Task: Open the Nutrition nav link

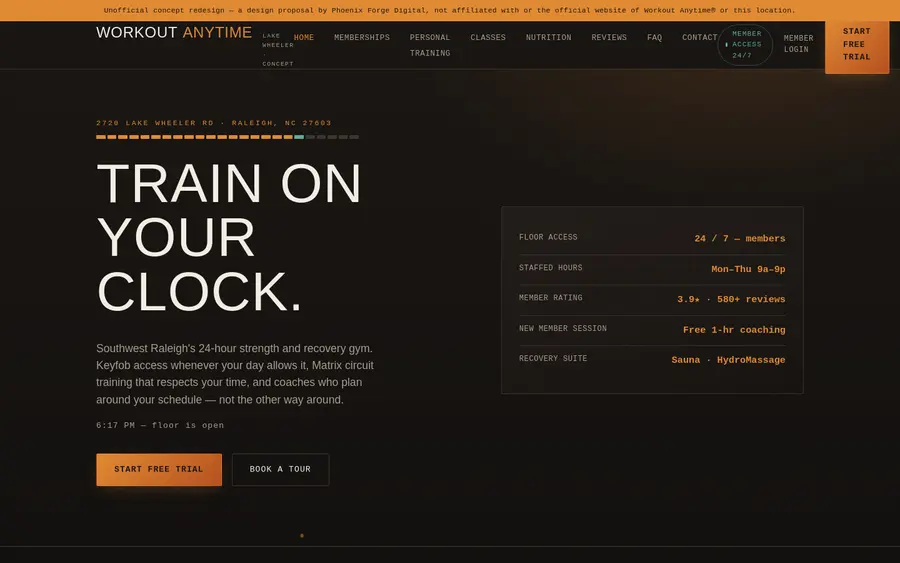Action: (x=548, y=38)
